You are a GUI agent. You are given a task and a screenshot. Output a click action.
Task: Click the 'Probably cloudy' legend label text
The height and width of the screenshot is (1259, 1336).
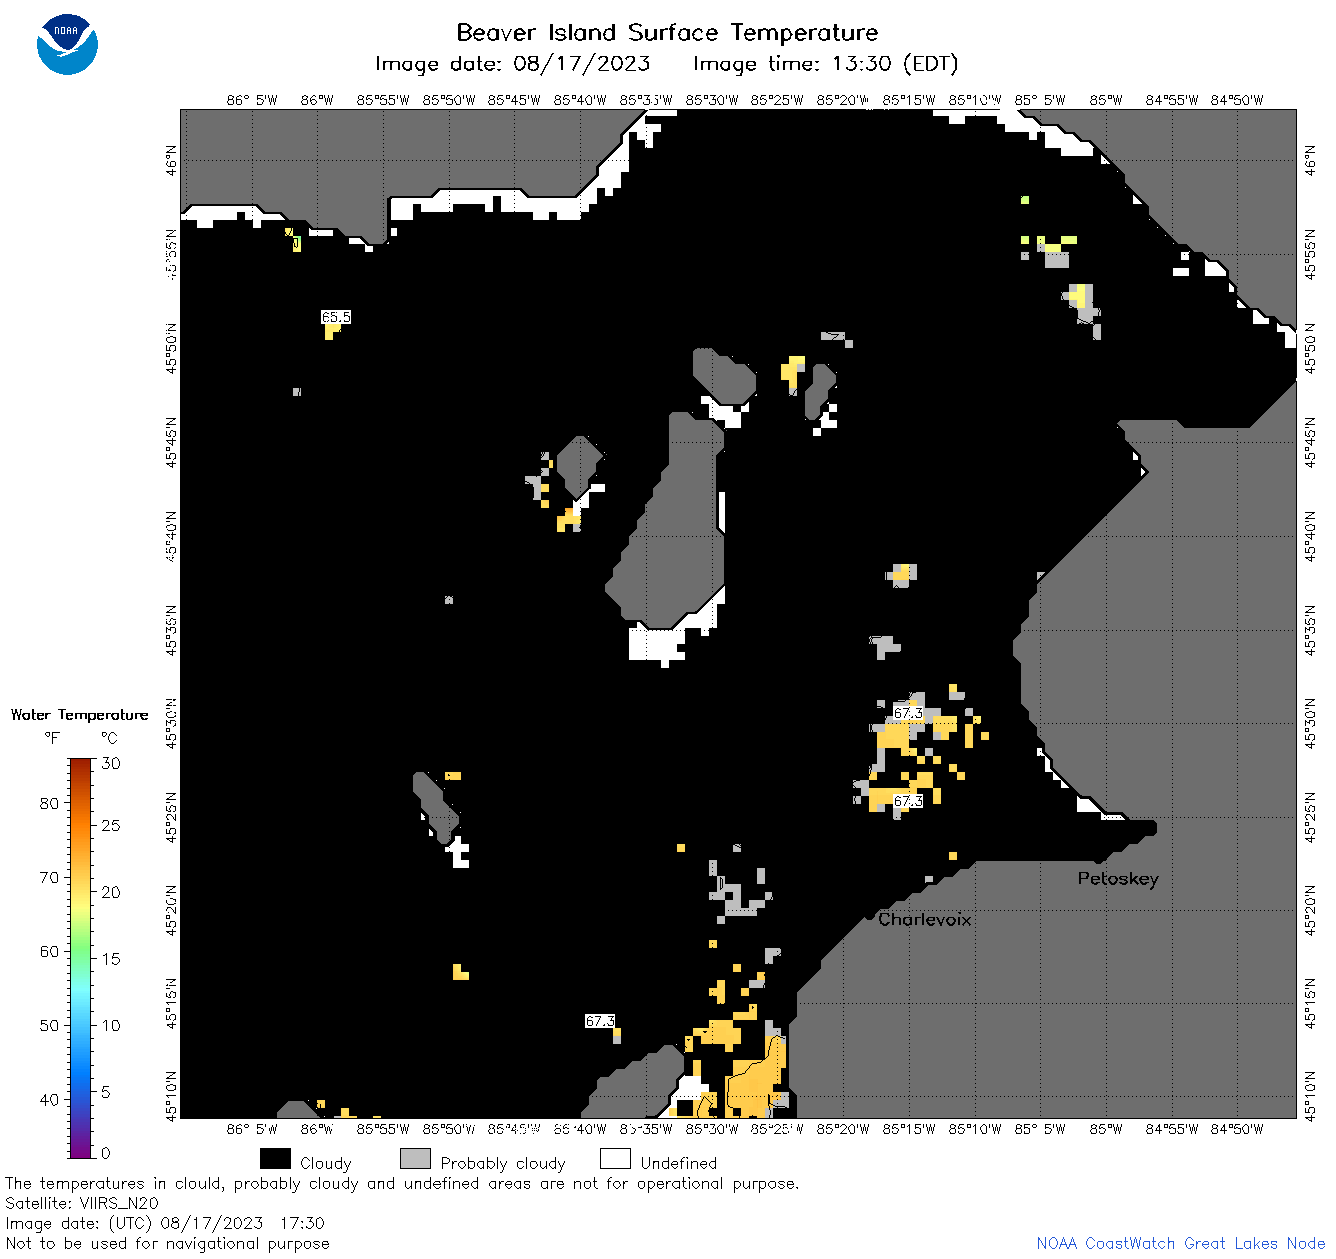tap(503, 1163)
